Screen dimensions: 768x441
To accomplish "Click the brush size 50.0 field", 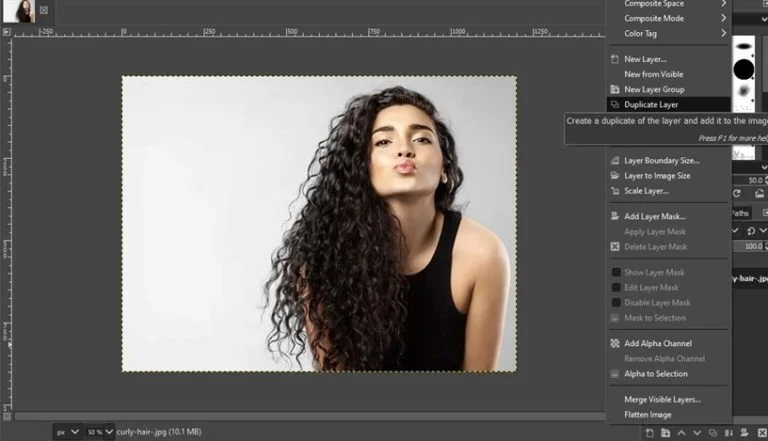I will coord(749,180).
